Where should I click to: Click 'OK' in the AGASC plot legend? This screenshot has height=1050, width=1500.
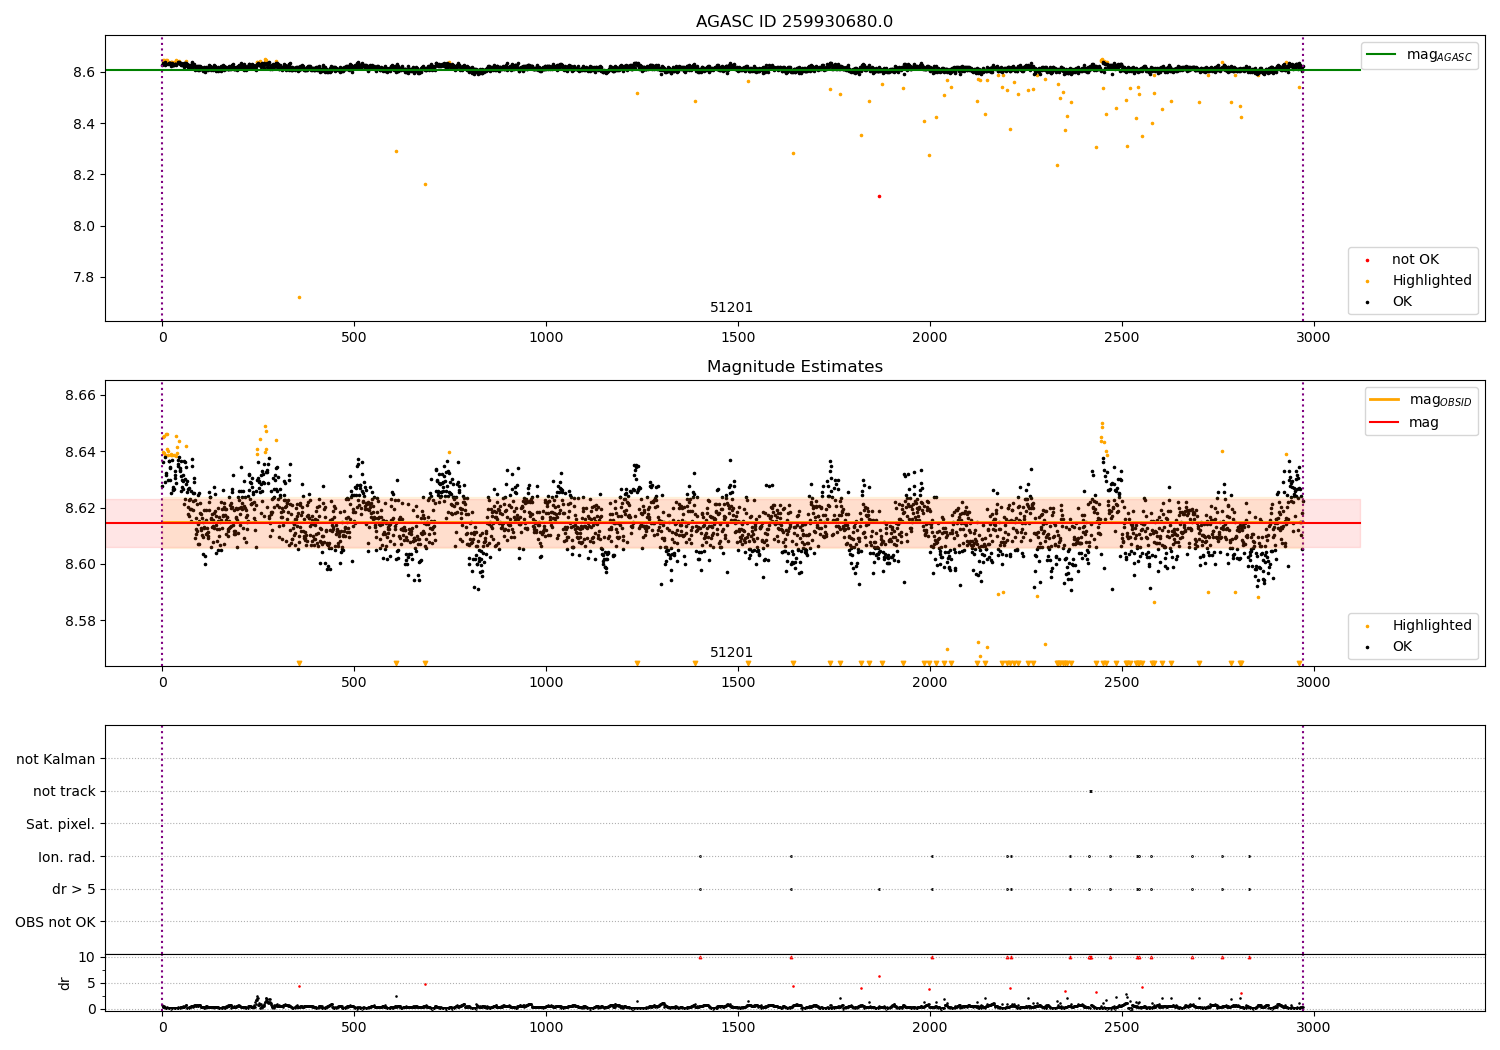1389,302
